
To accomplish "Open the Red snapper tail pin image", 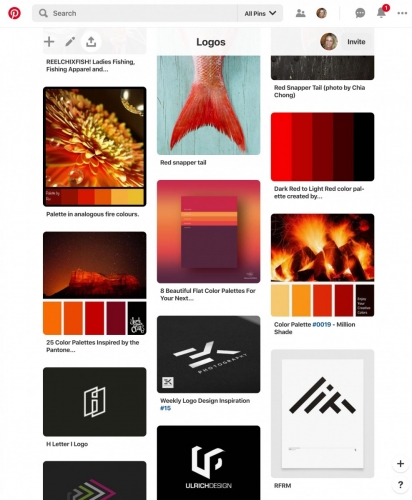I will click(x=209, y=105).
